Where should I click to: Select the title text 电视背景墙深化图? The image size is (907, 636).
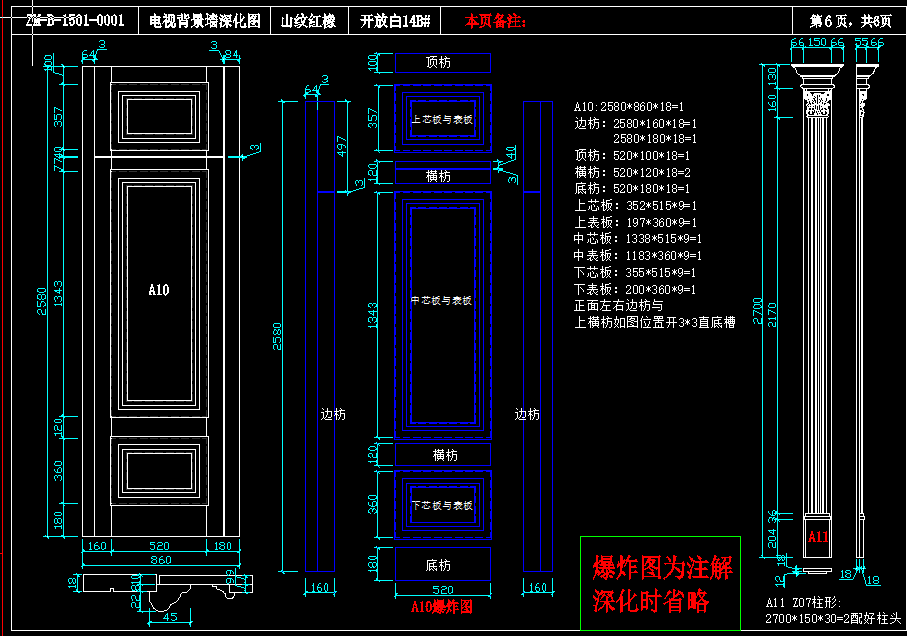(x=205, y=21)
